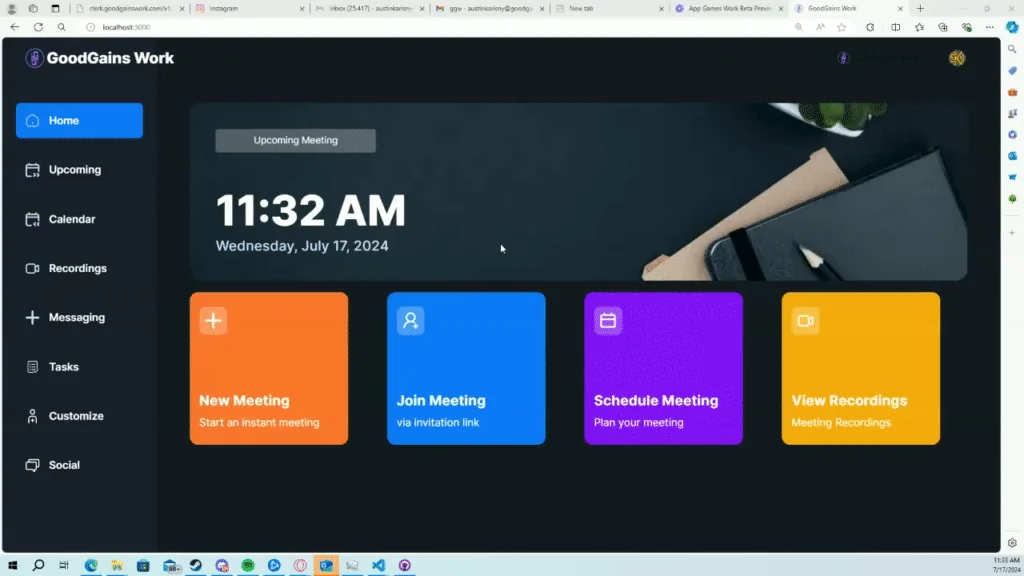Click the purple calendar icon on Schedule Meeting
The height and width of the screenshot is (576, 1024).
click(607, 321)
